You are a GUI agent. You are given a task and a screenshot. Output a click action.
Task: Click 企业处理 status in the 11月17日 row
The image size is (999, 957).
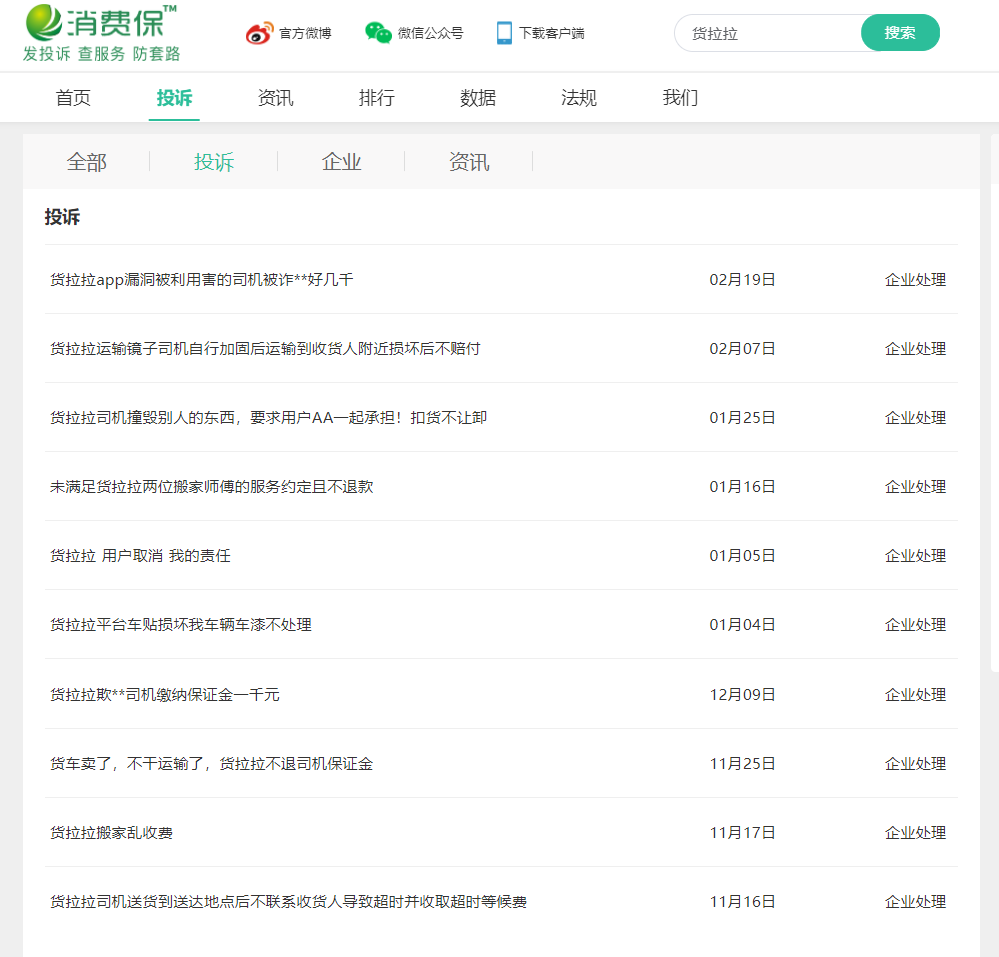click(915, 833)
